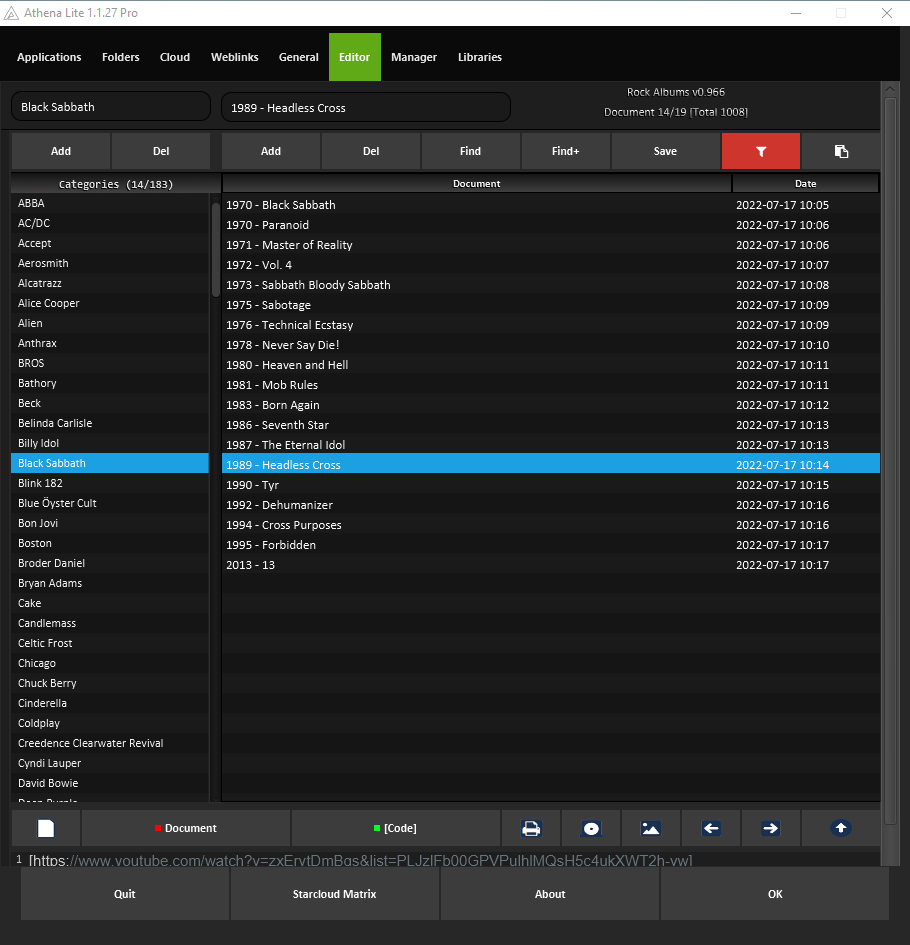910x945 pixels.
Task: Click the About button
Action: point(550,894)
